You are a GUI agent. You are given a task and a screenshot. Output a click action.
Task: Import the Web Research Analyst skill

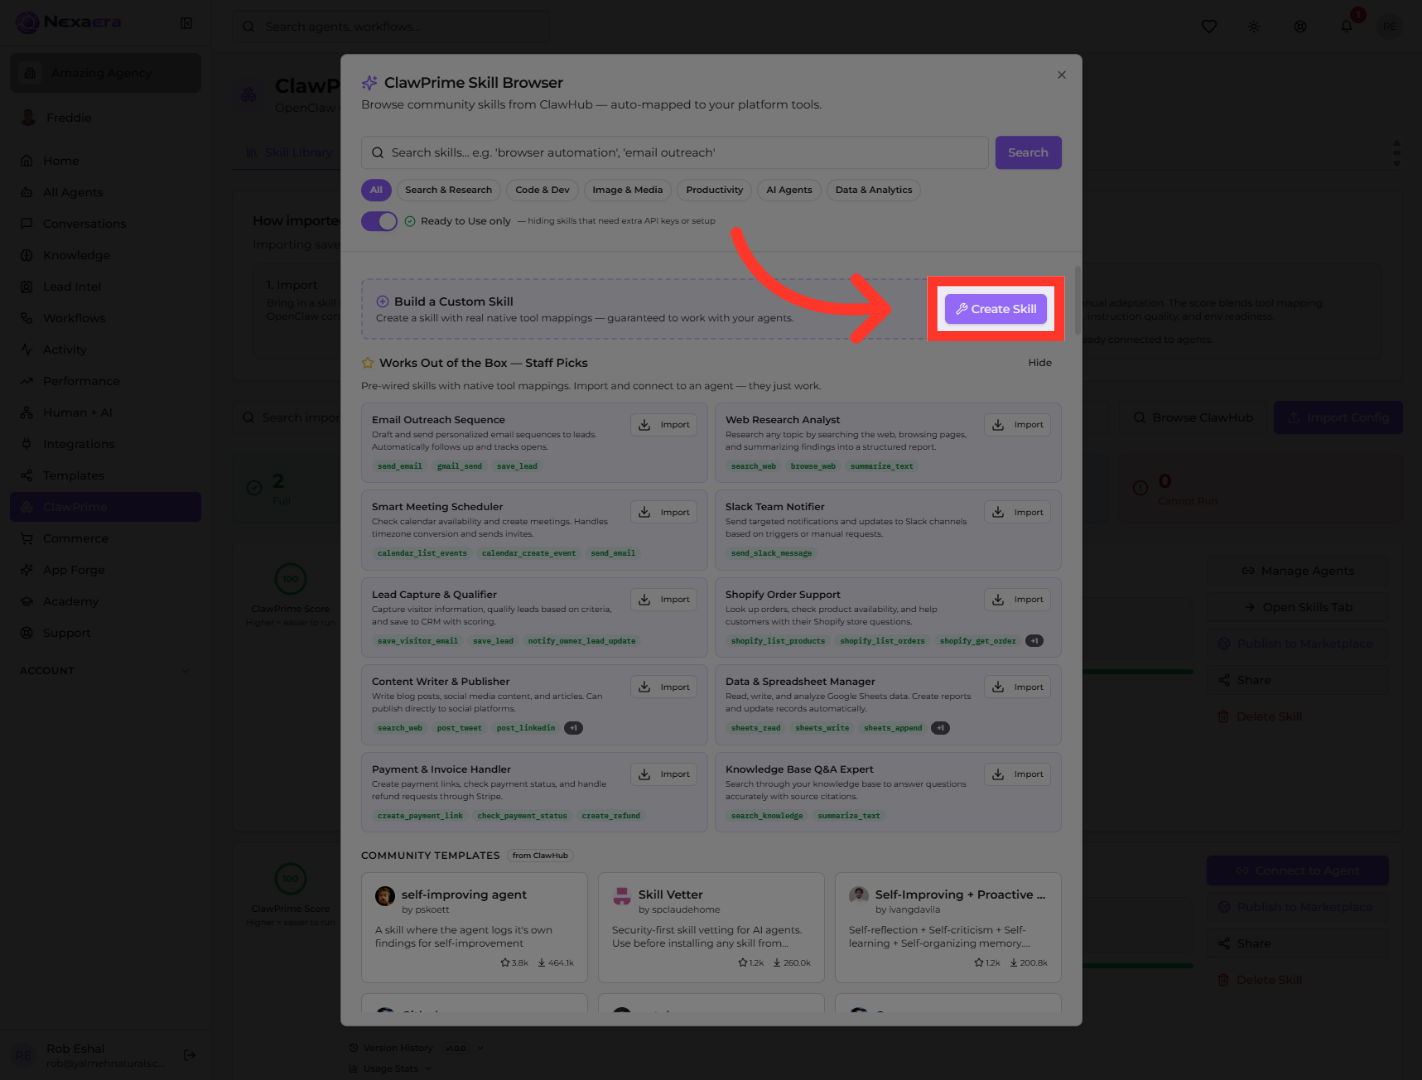pos(1017,425)
